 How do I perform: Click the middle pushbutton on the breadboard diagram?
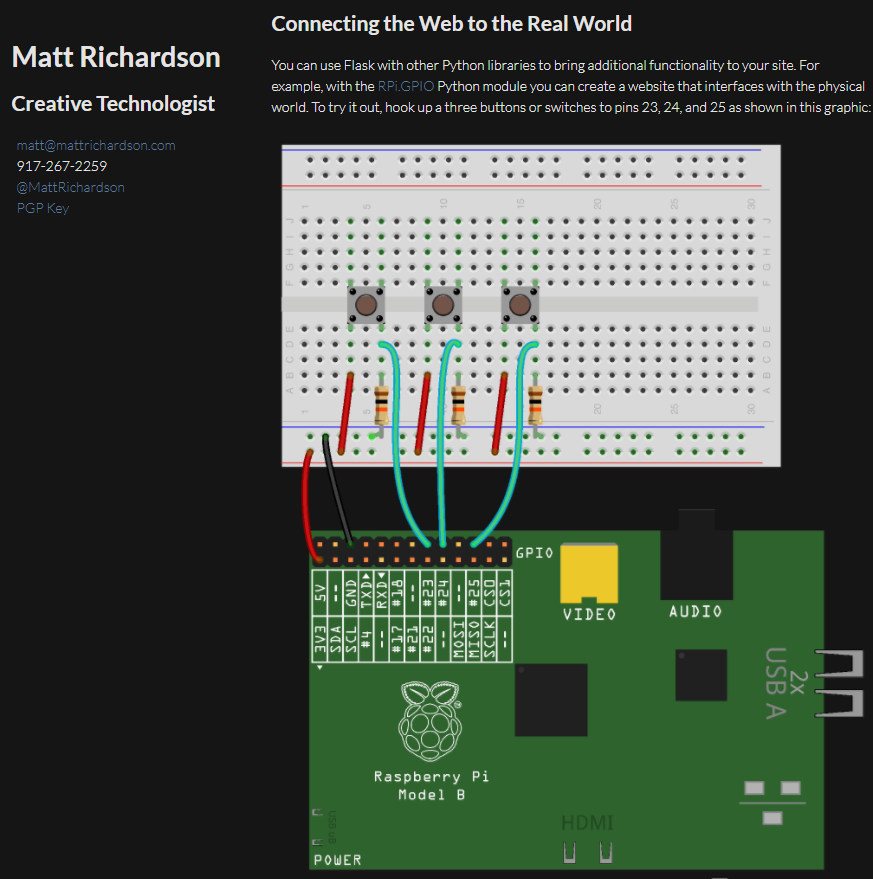click(443, 305)
